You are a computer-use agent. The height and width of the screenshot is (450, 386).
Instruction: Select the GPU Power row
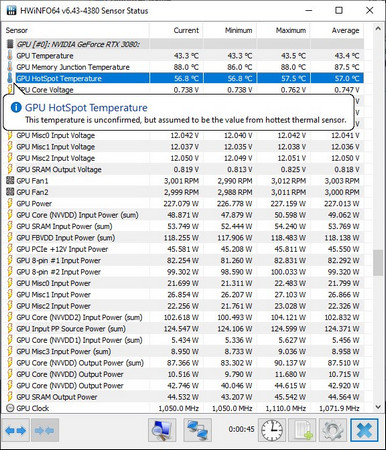click(x=183, y=203)
